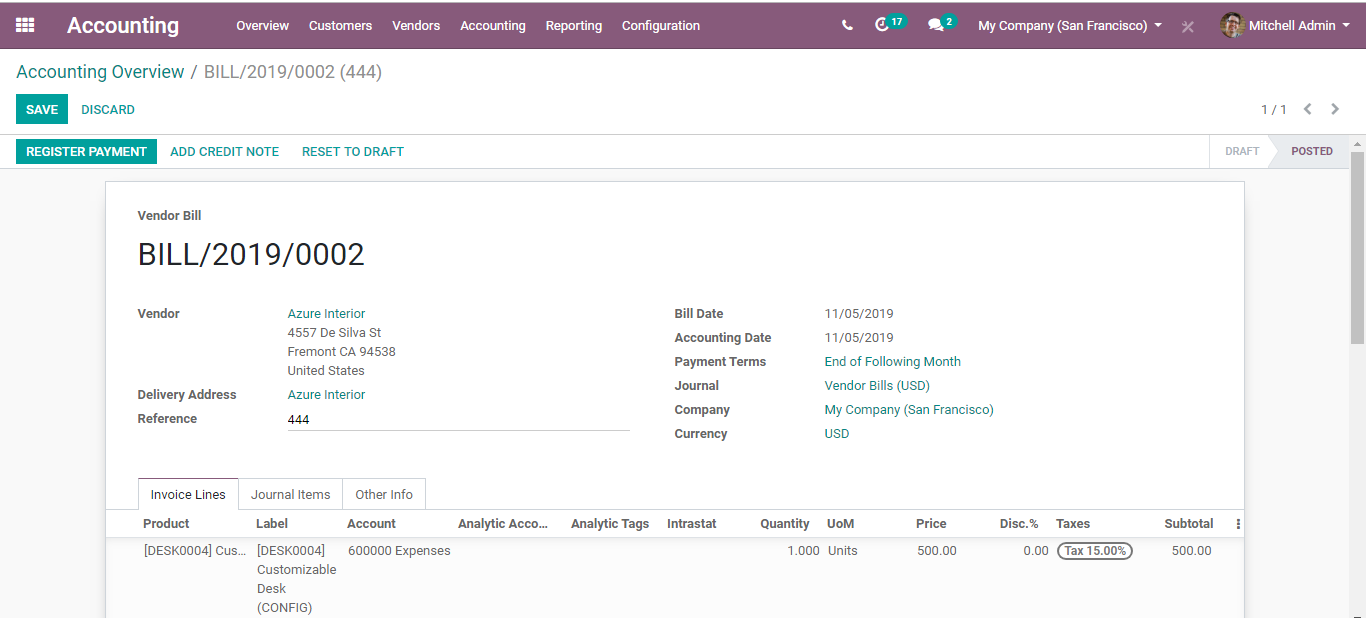Viewport: 1366px width, 618px height.
Task: Click the 1.000 quantity cell
Action: pos(803,551)
